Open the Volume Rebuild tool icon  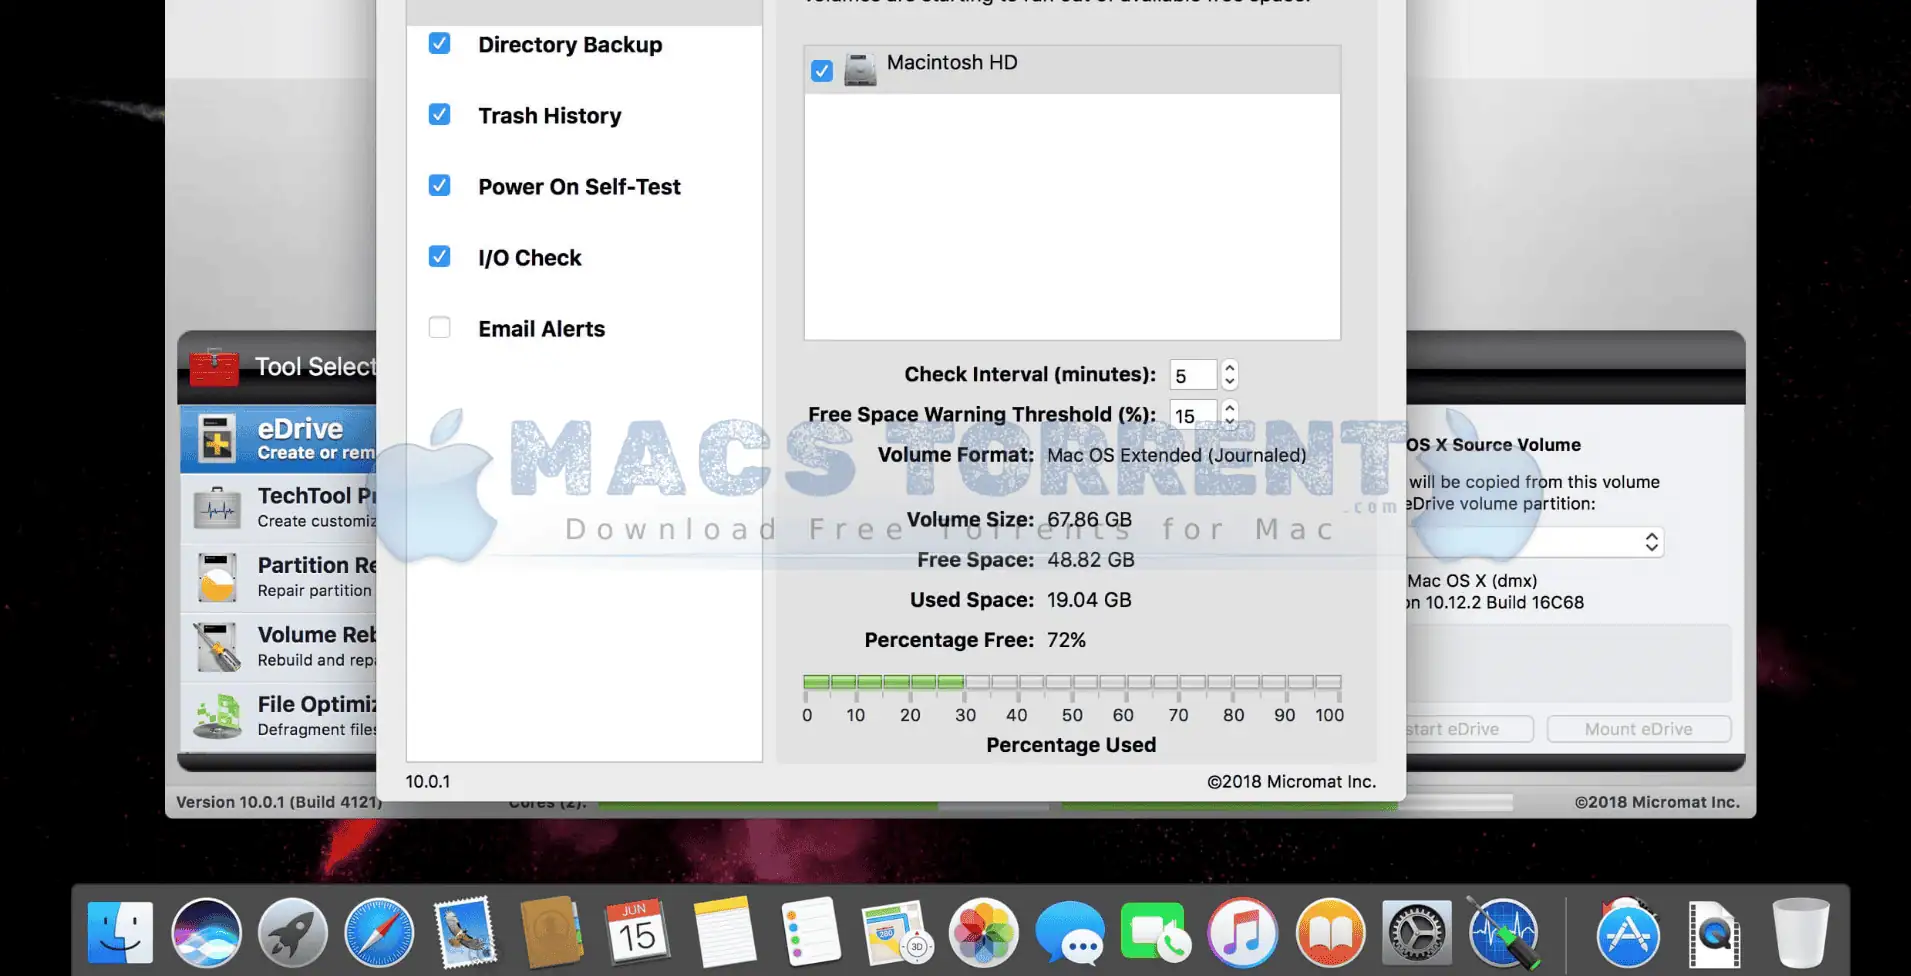(x=217, y=647)
